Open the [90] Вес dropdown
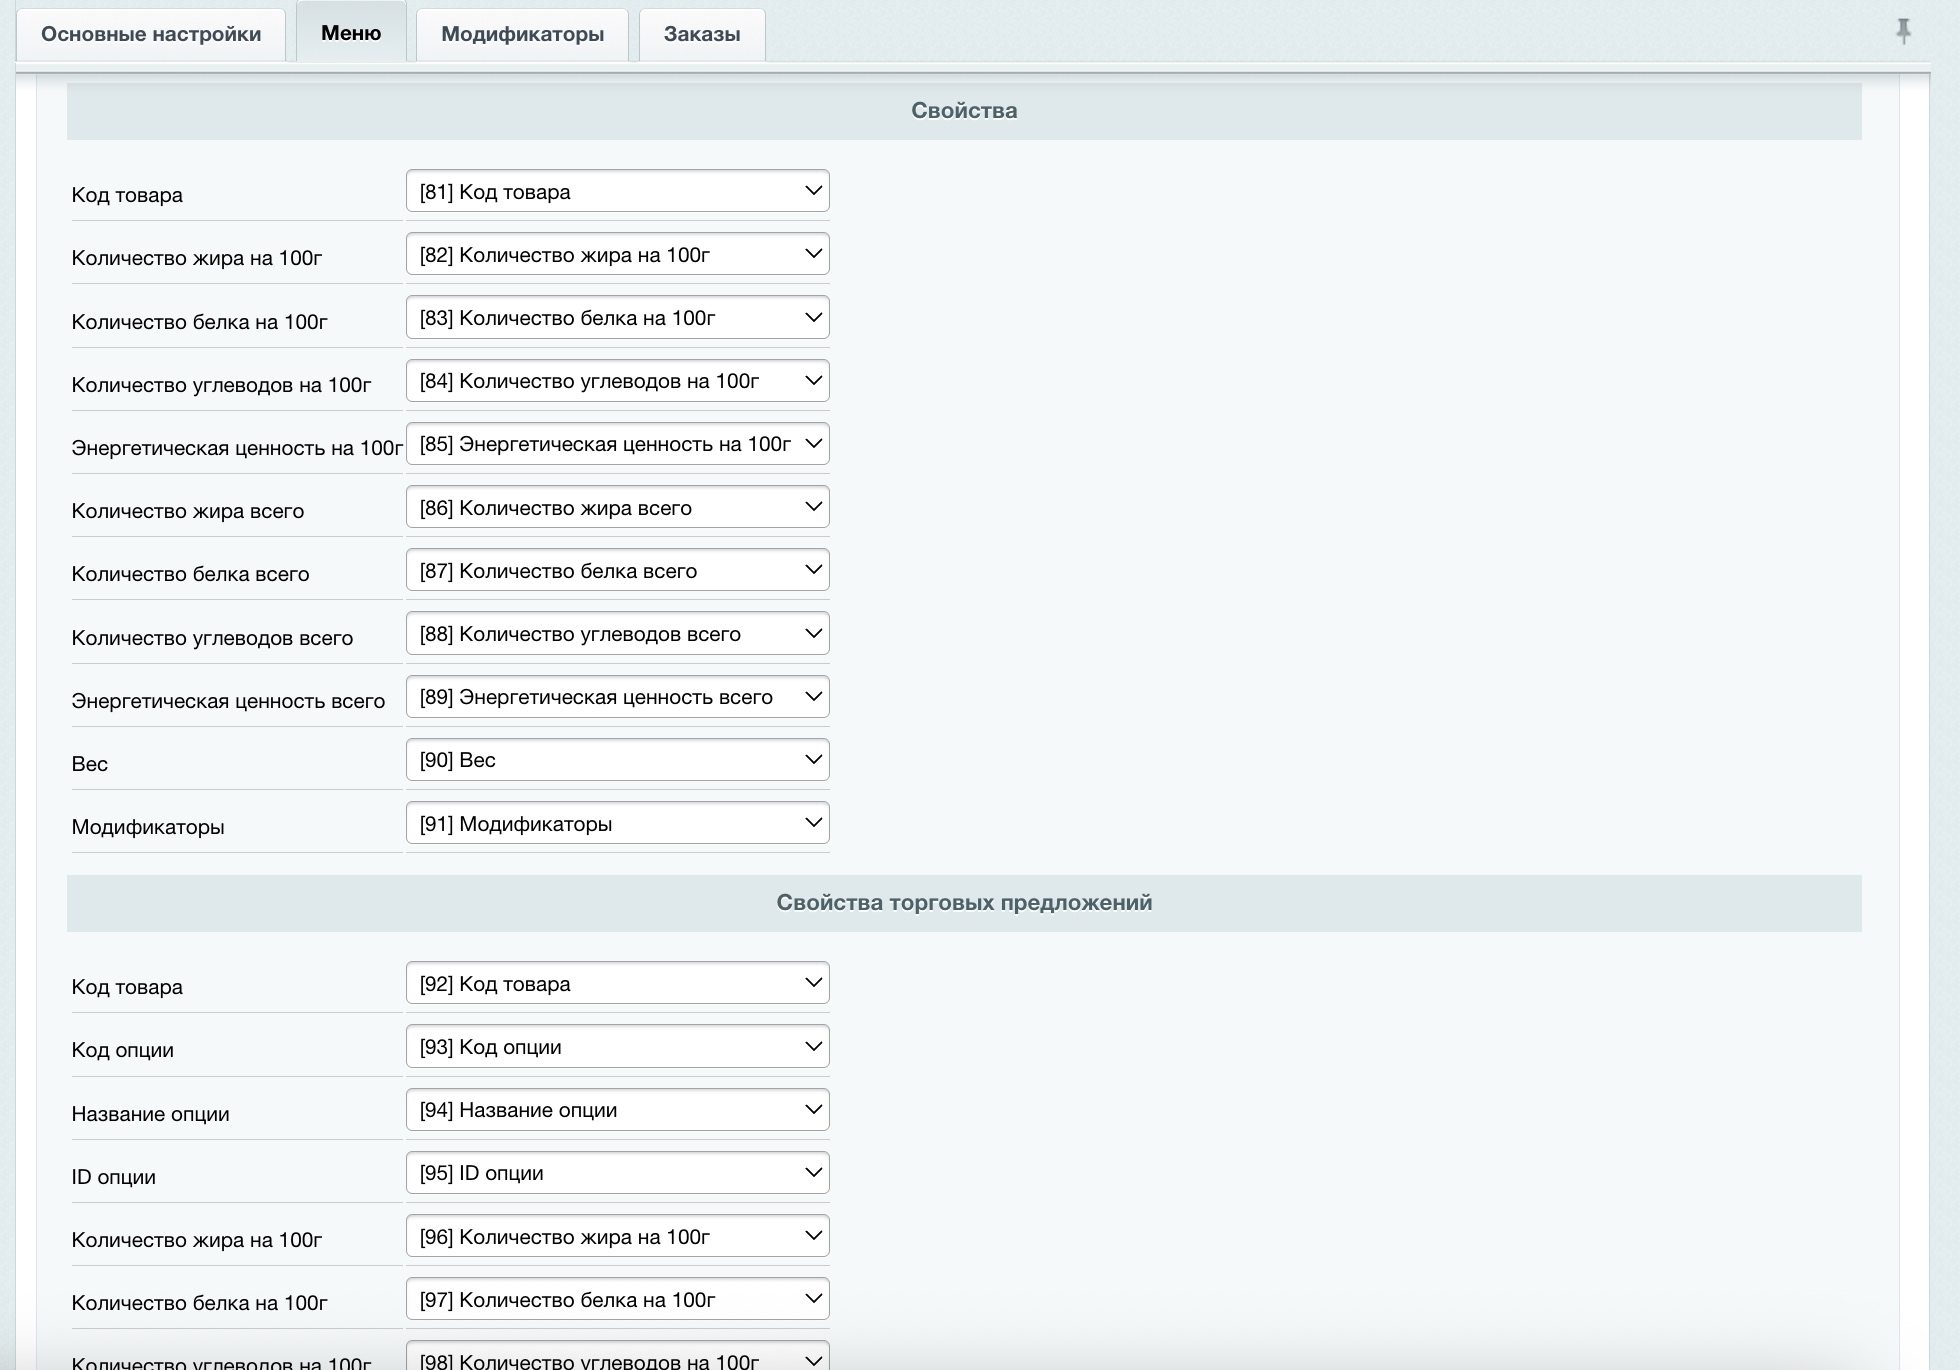 pos(617,760)
